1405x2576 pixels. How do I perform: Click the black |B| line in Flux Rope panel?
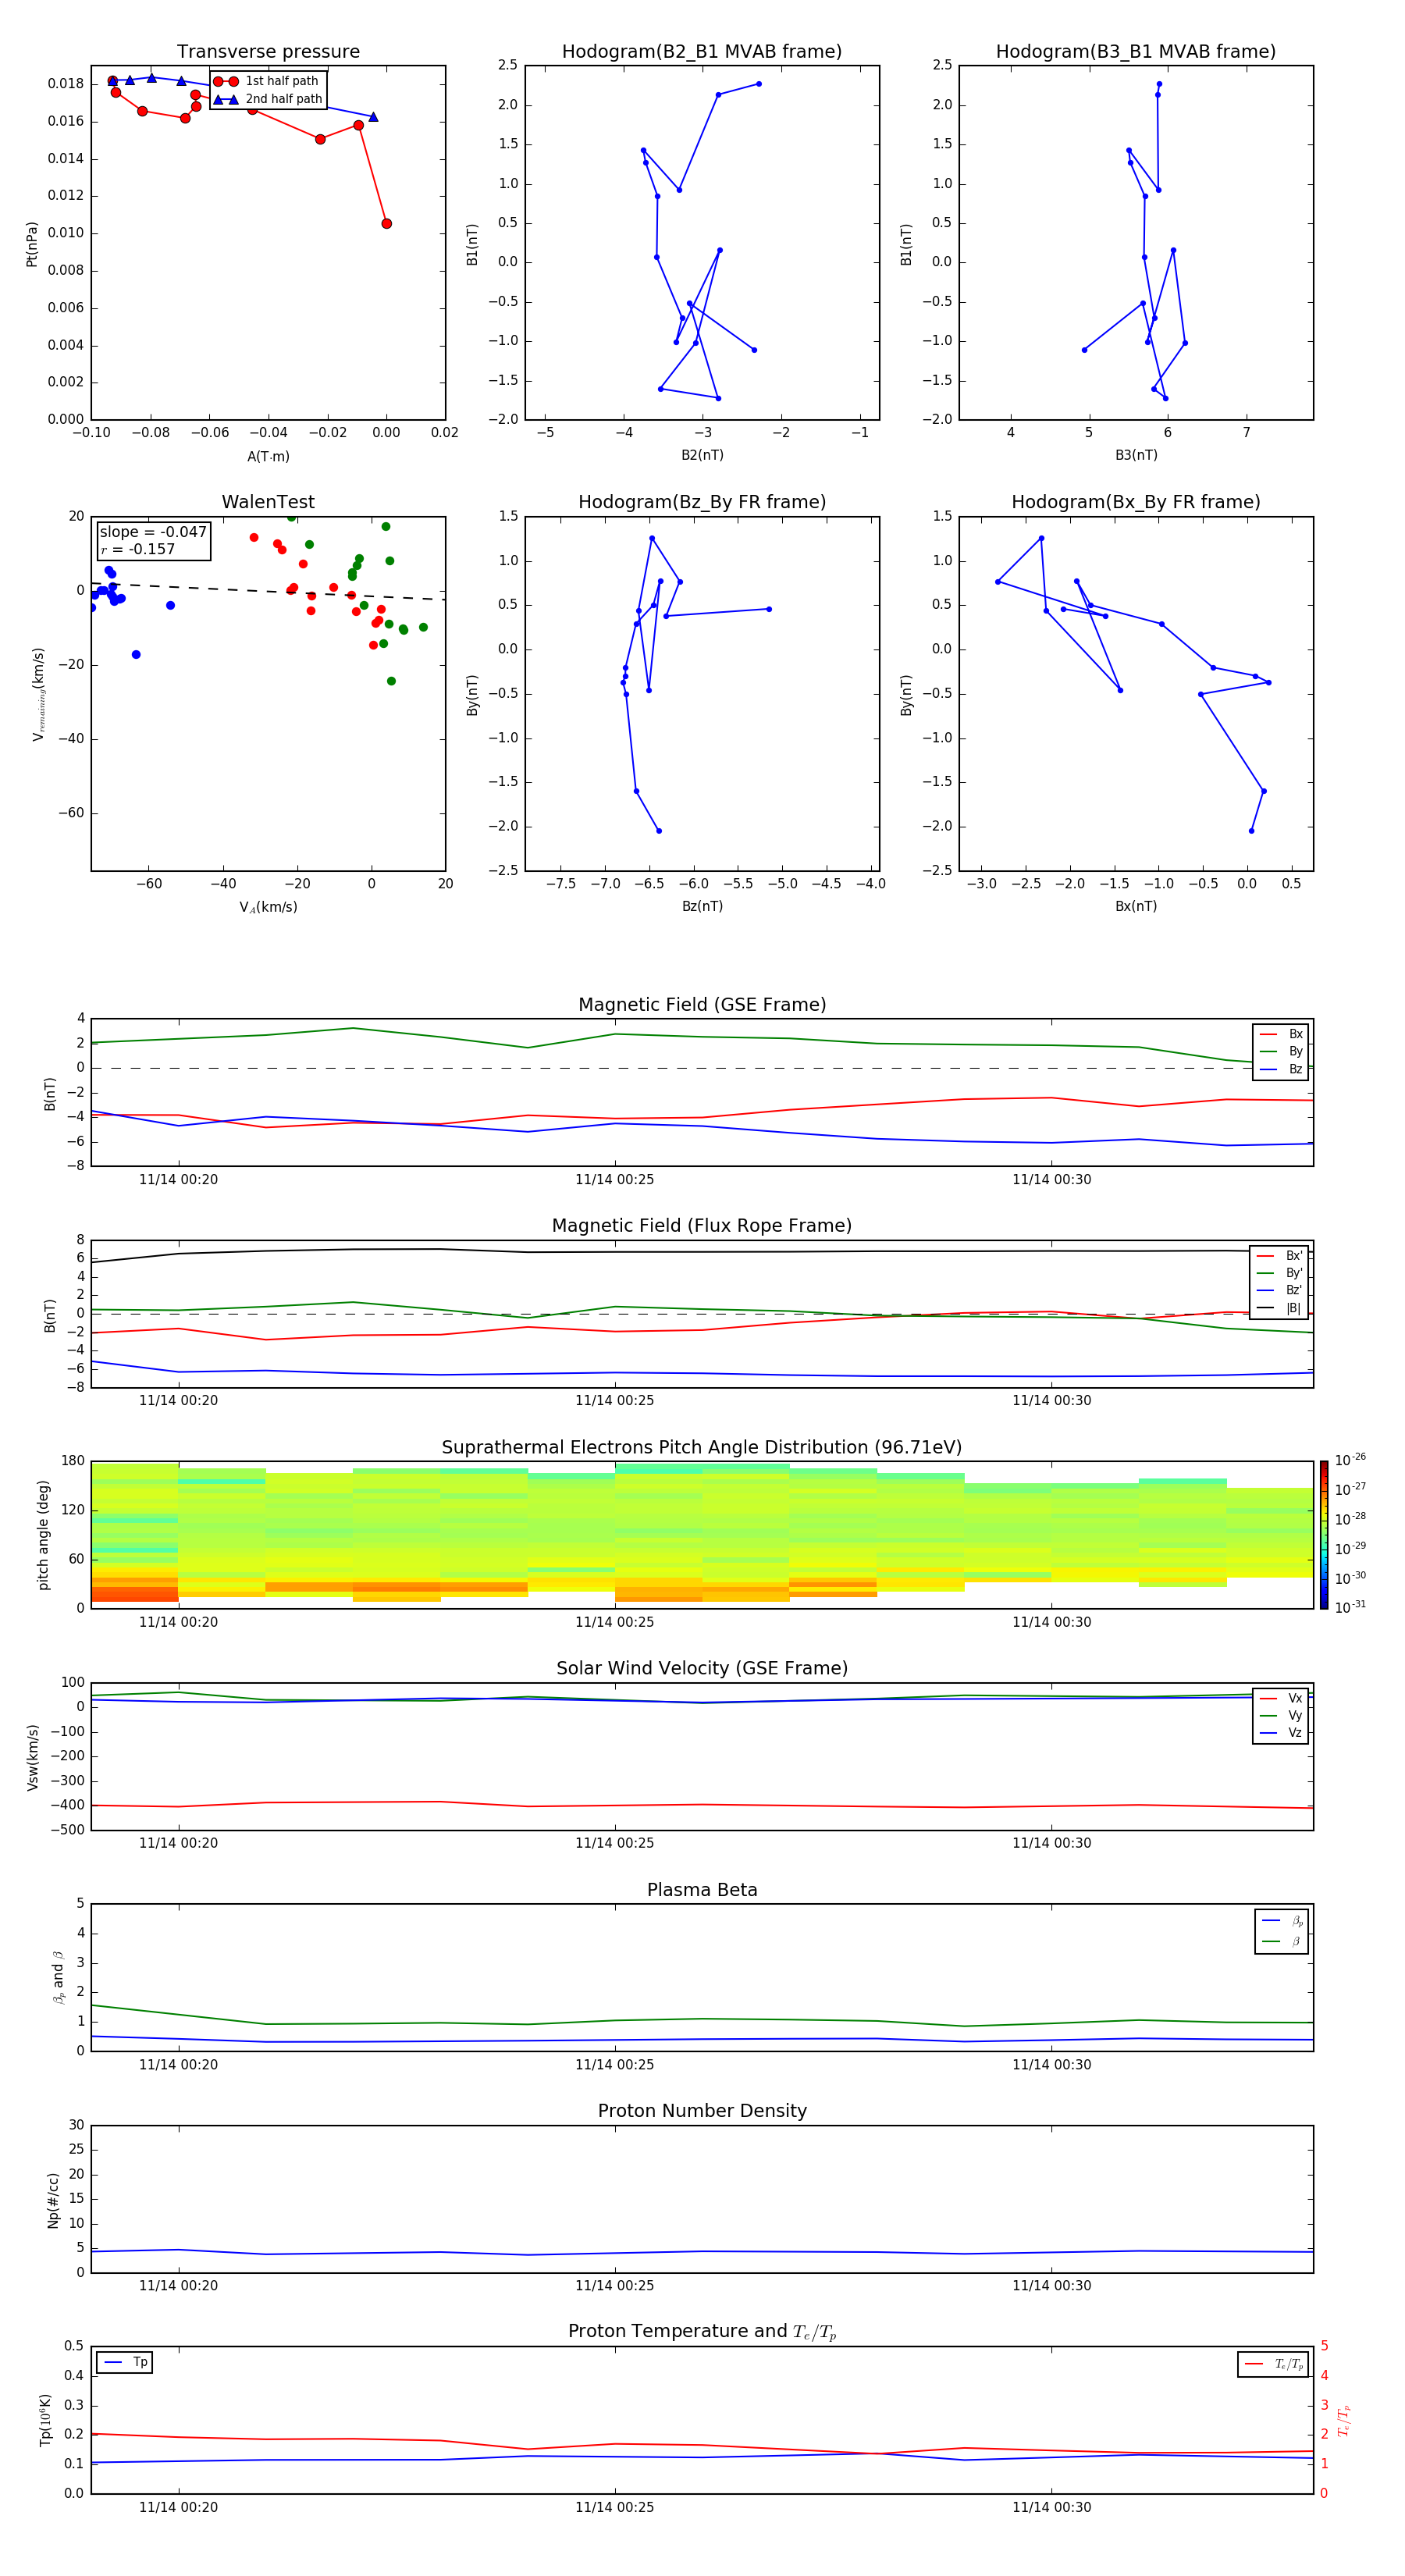click(702, 1251)
